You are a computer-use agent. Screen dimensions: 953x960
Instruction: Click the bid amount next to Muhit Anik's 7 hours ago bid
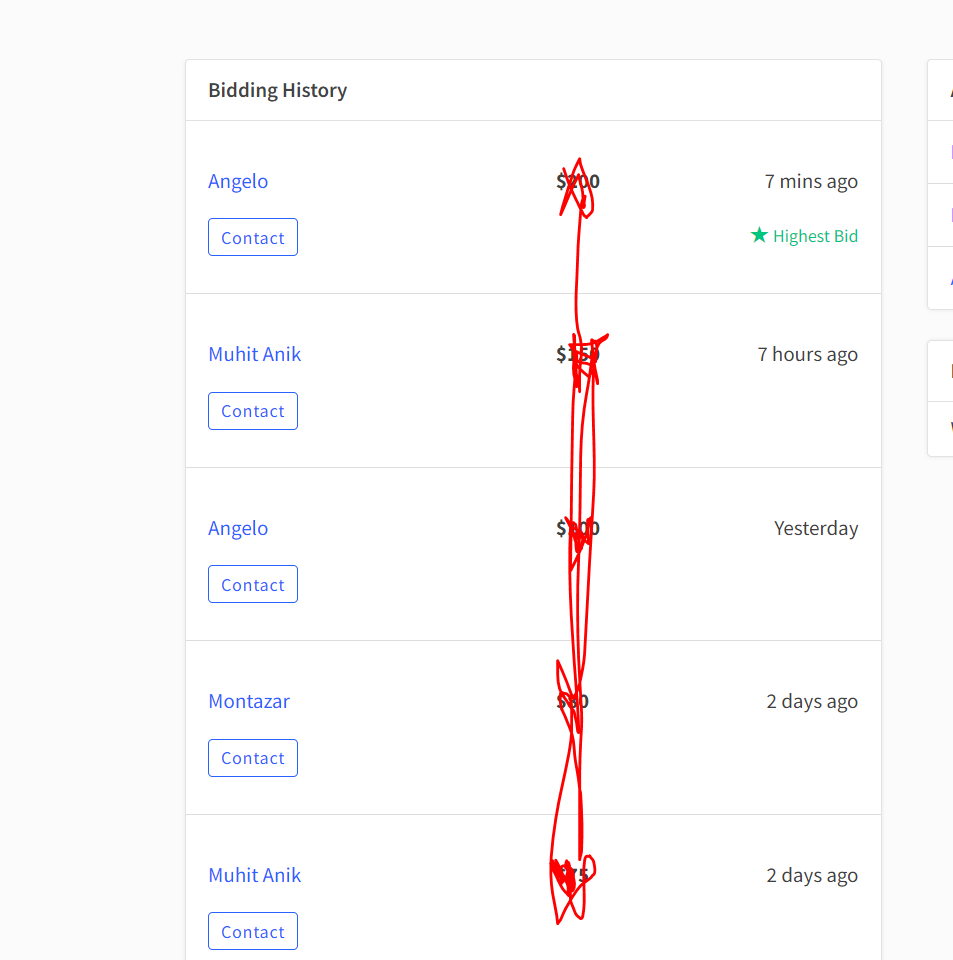(578, 354)
